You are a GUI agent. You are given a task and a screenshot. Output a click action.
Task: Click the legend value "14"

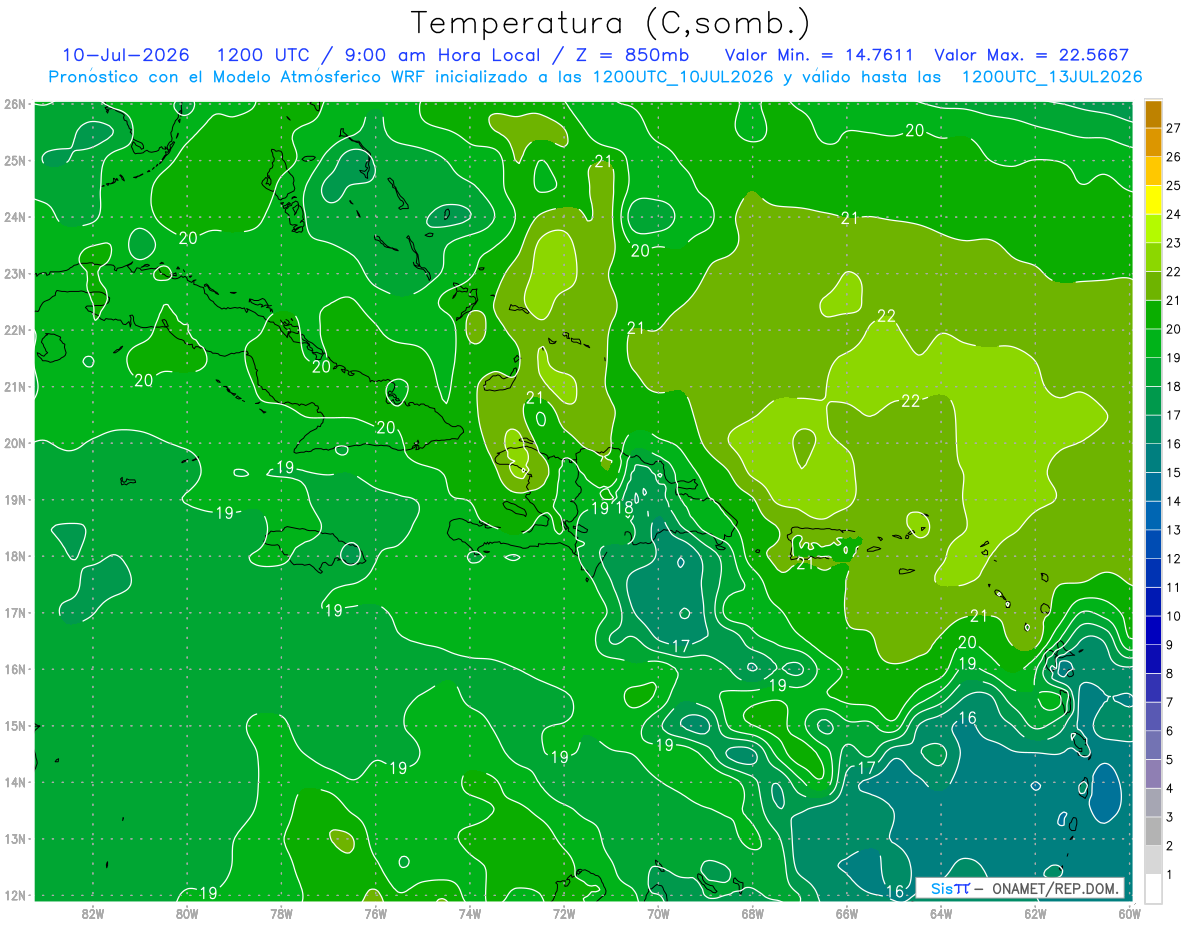(1174, 501)
